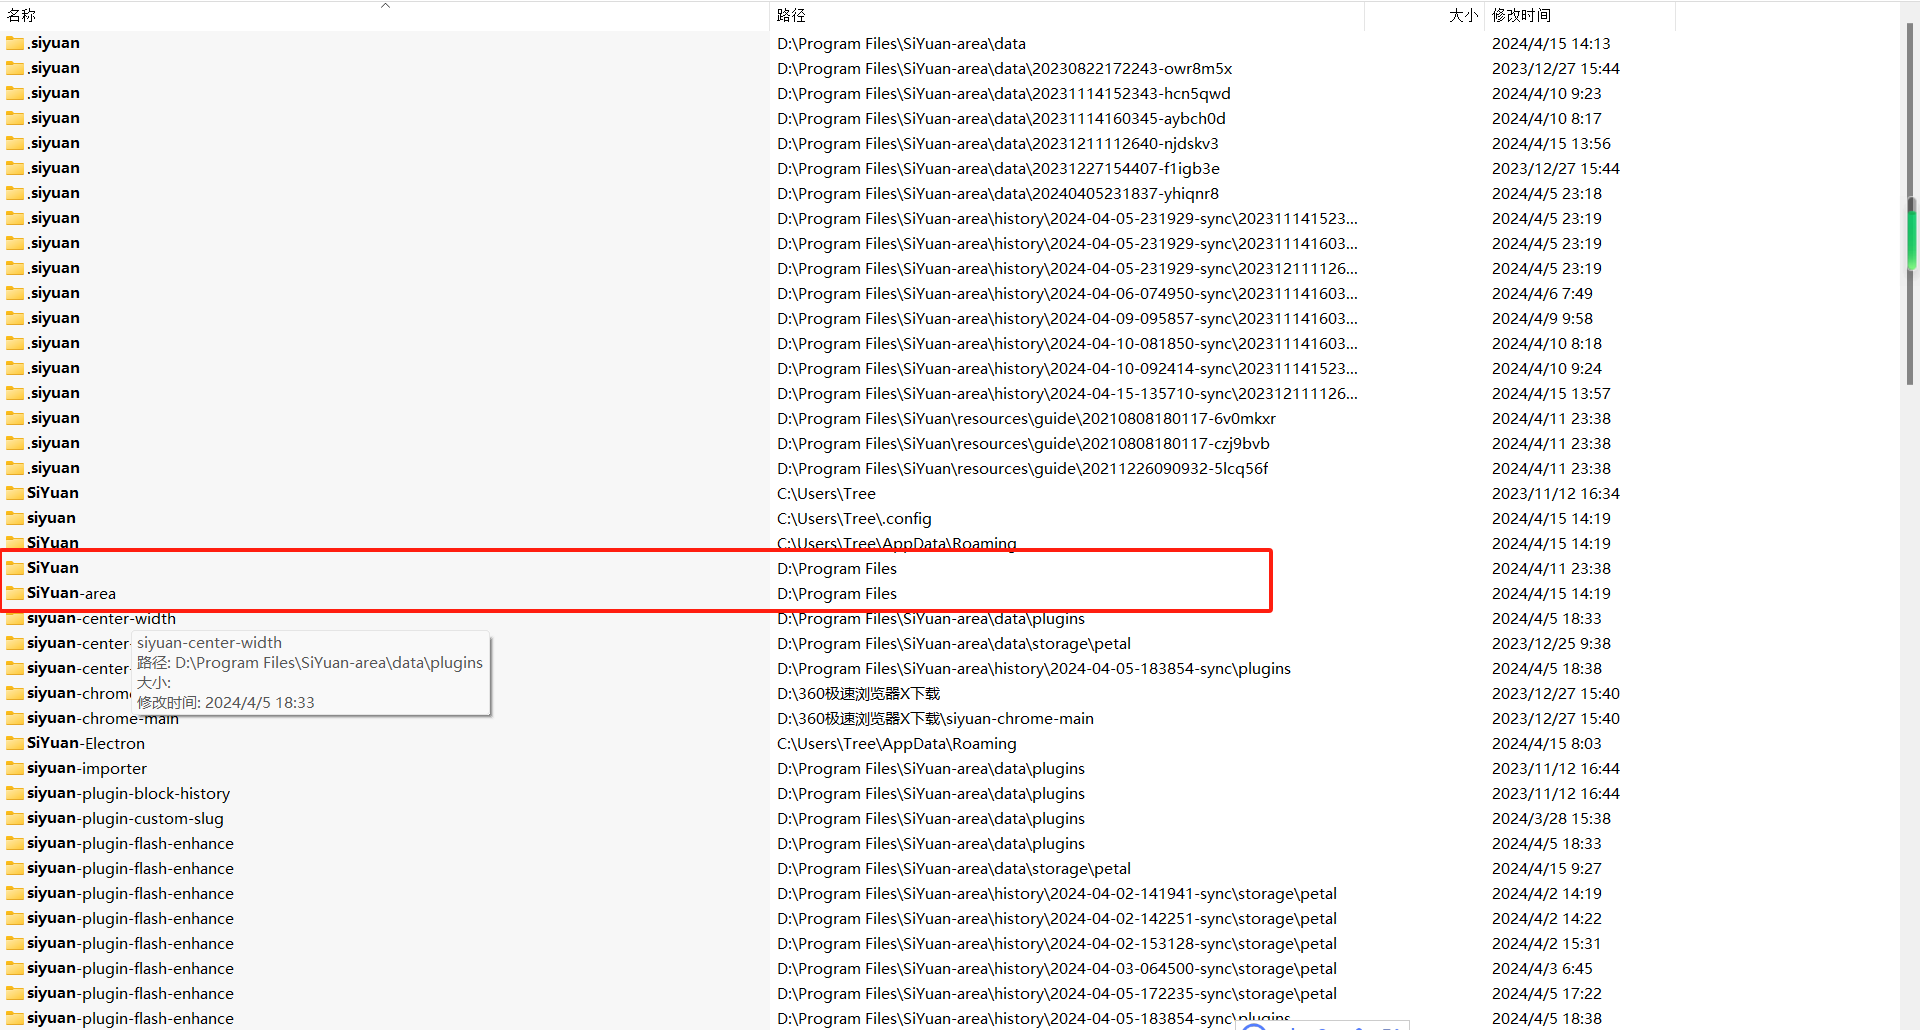Screen dimensions: 1920x1030
Task: Select the SiYuan-area folder name
Action: tap(71, 594)
